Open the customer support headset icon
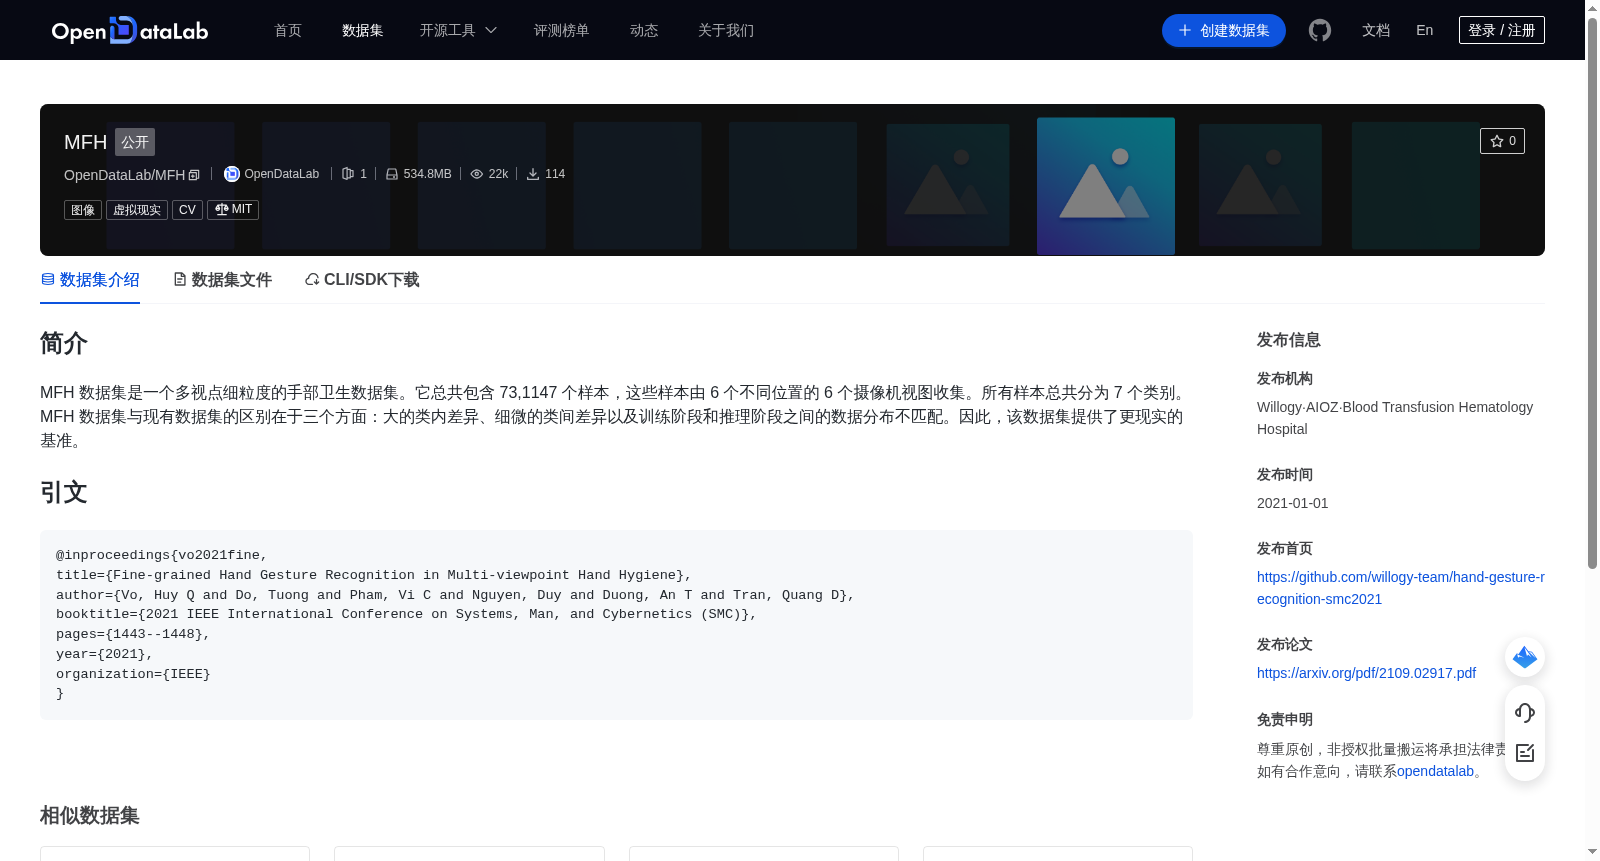Viewport: 1600px width, 861px height. tap(1525, 712)
